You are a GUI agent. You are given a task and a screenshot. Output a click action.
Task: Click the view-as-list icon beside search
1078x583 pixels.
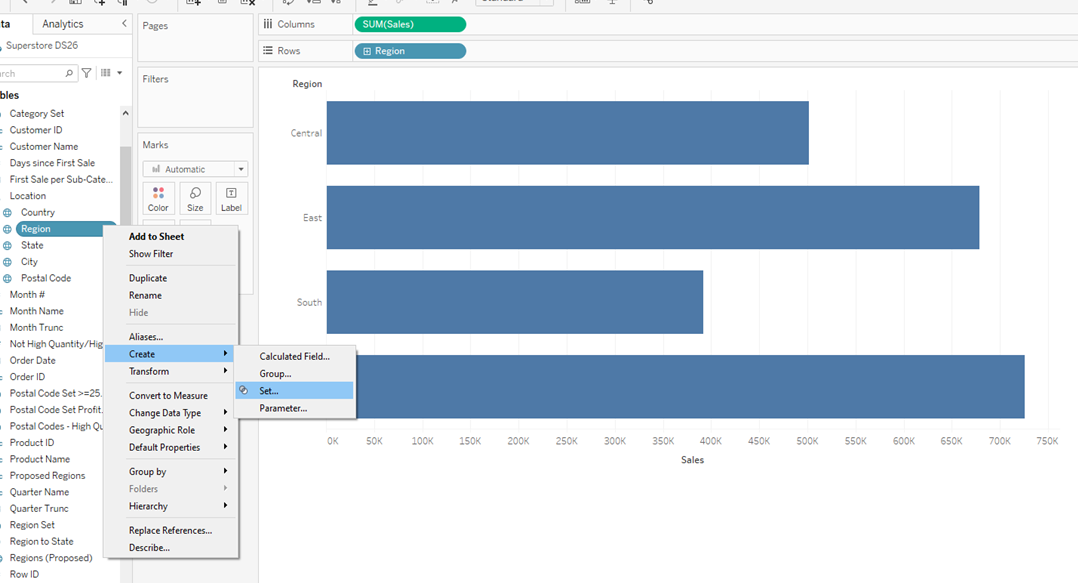coord(105,73)
